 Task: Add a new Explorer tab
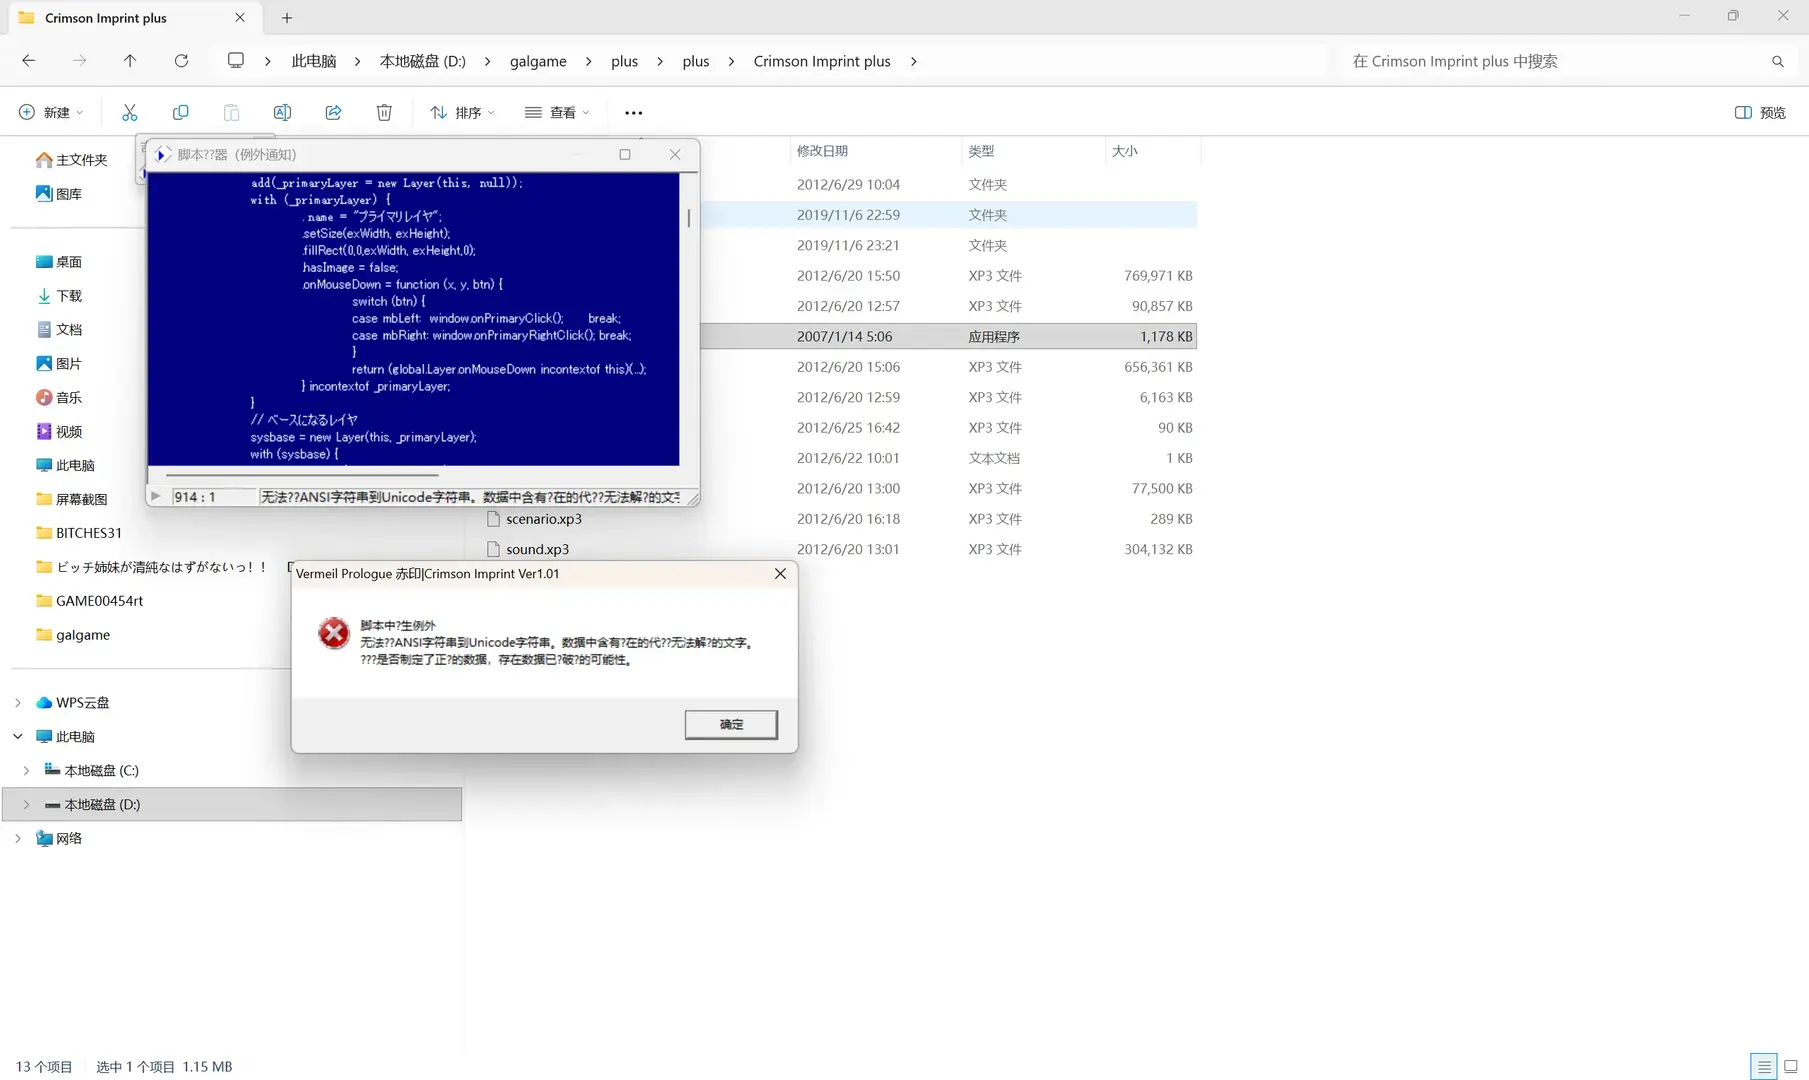(287, 18)
